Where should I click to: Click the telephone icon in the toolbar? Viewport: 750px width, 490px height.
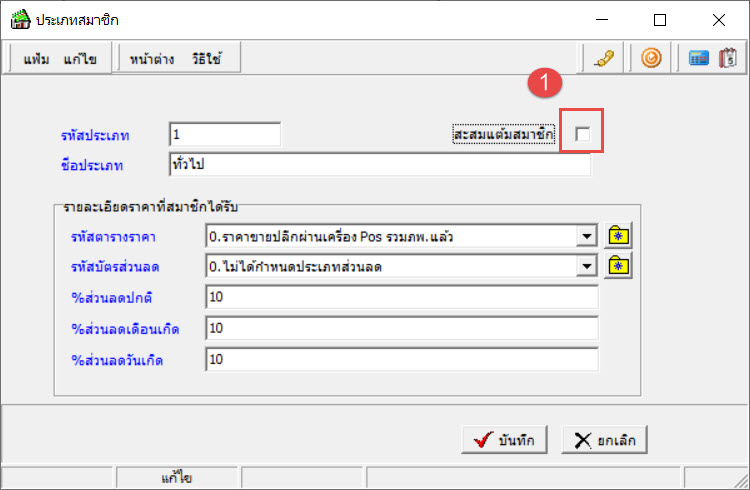pos(603,59)
